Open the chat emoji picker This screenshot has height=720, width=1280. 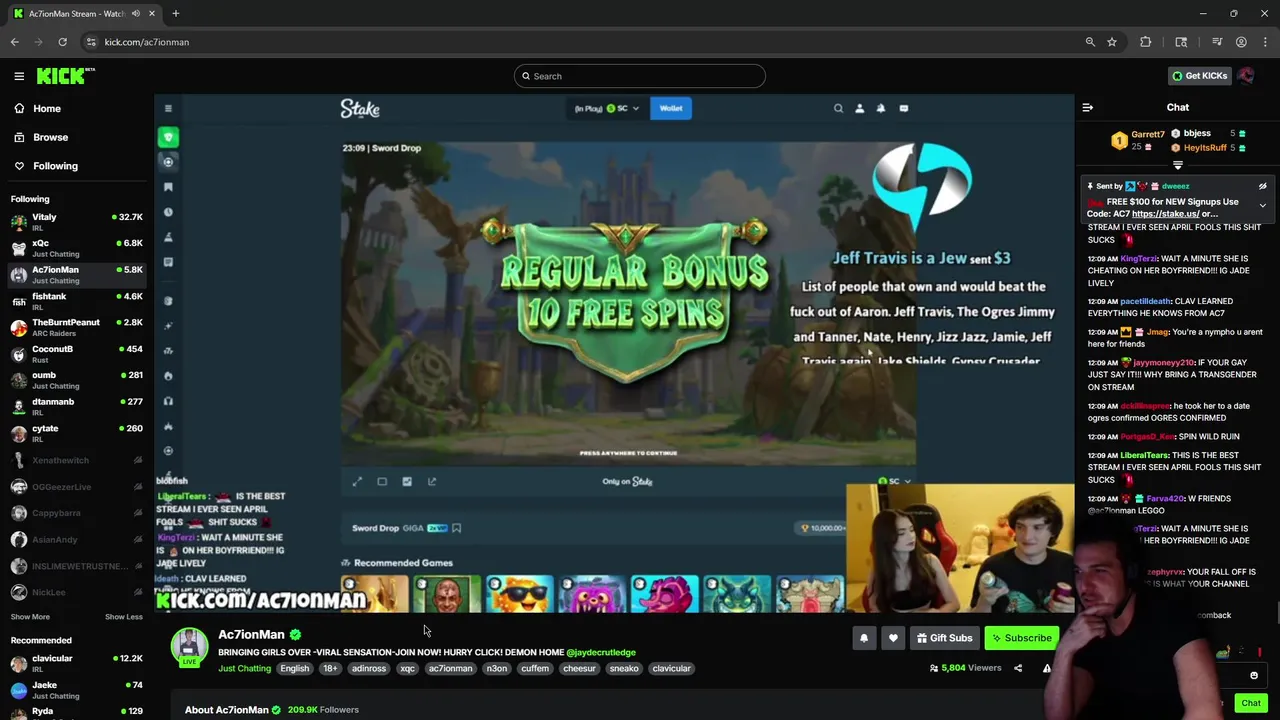(x=1254, y=676)
